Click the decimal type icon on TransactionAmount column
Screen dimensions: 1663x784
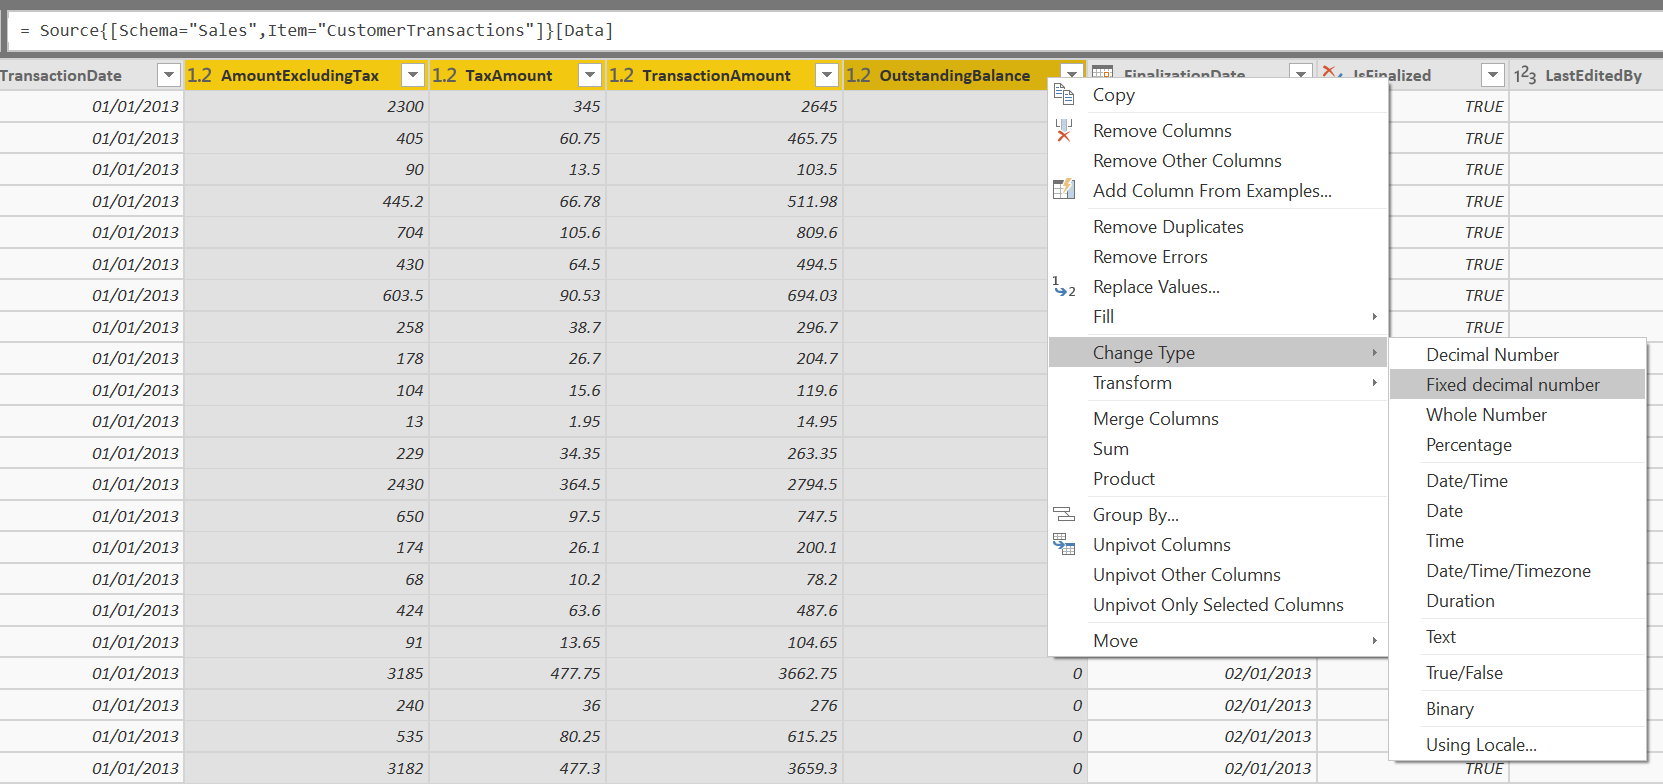pyautogui.click(x=621, y=75)
